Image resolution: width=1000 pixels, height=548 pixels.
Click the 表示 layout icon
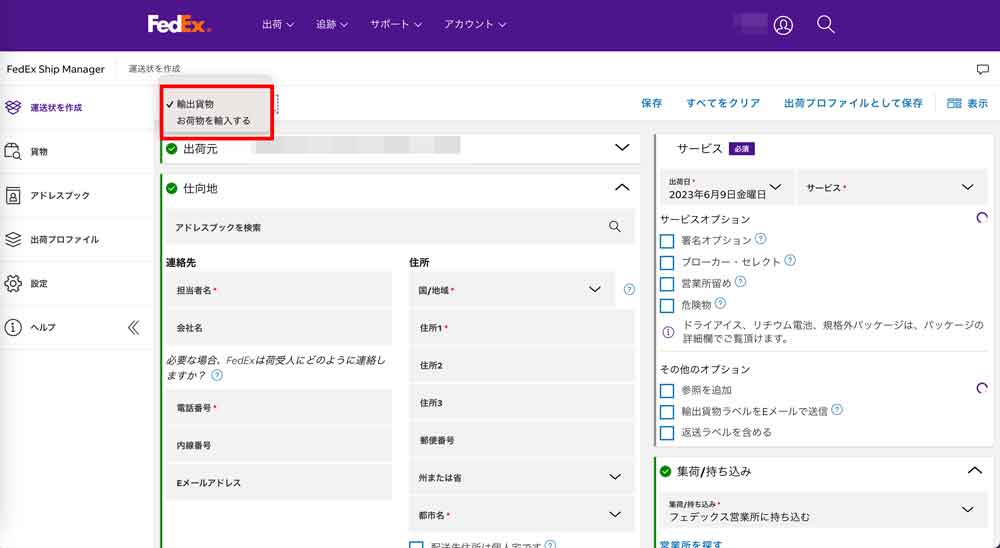pos(954,103)
